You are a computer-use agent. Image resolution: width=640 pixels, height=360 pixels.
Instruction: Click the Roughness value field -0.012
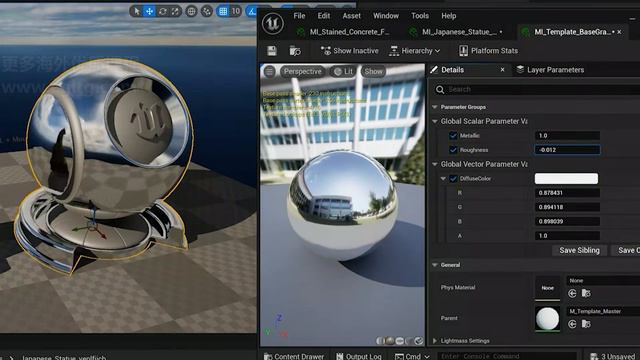[x=567, y=150]
